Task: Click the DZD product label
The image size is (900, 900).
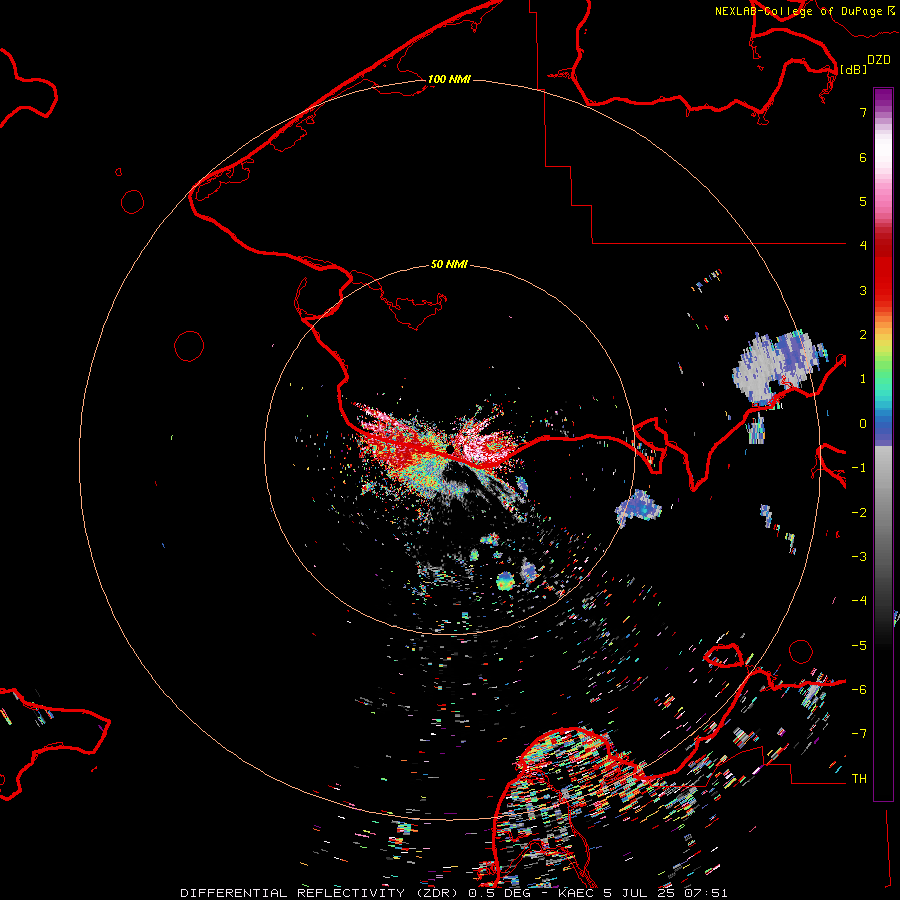Action: 878,60
